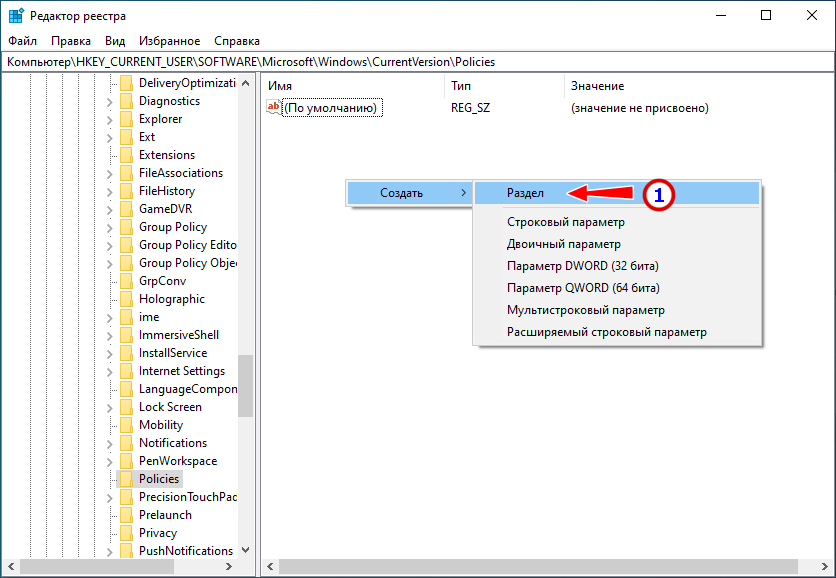The width and height of the screenshot is (836, 578).
Task: Click the Lock Screen folder icon
Action: [x=126, y=408]
